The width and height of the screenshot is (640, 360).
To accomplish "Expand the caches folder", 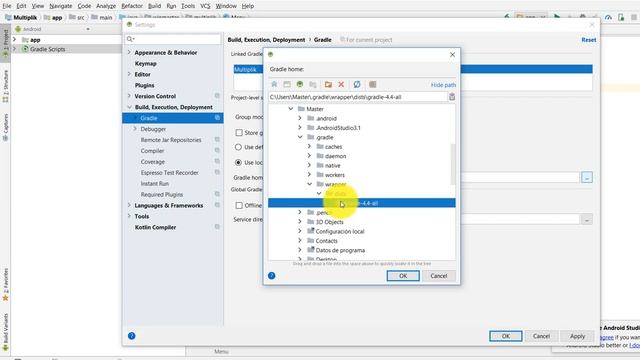I will [309, 147].
